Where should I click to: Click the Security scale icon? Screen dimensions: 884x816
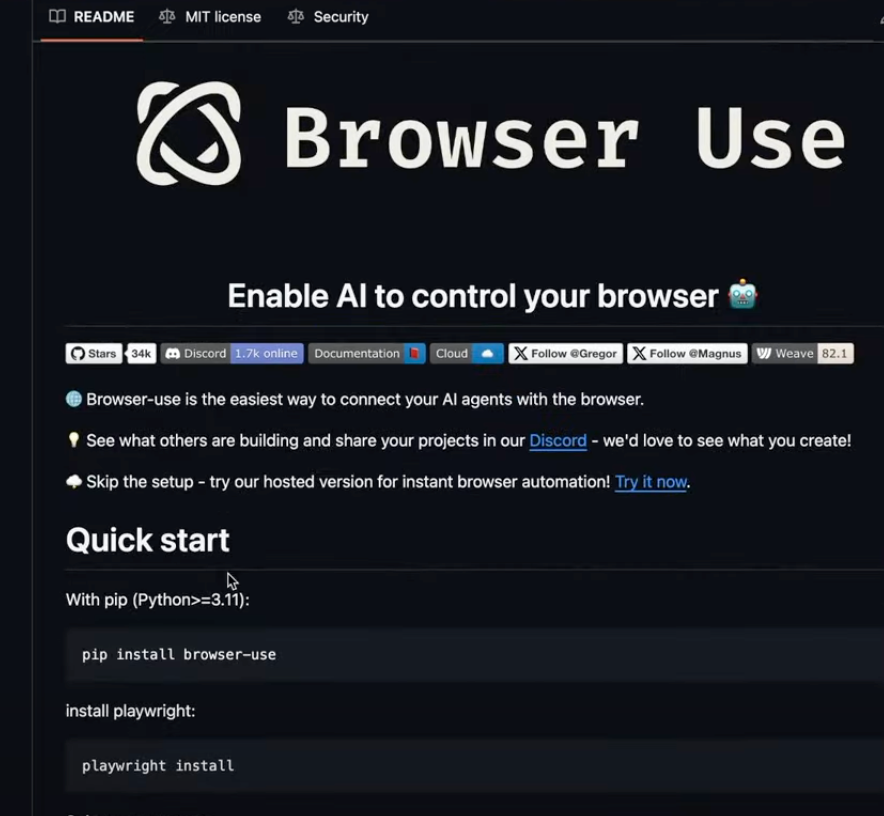pyautogui.click(x=295, y=16)
